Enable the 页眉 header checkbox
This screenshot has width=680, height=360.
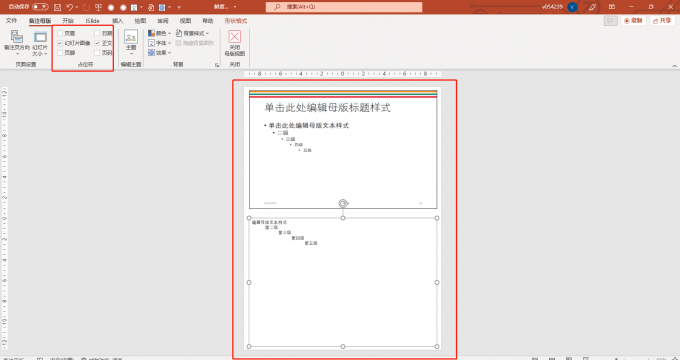click(60, 33)
